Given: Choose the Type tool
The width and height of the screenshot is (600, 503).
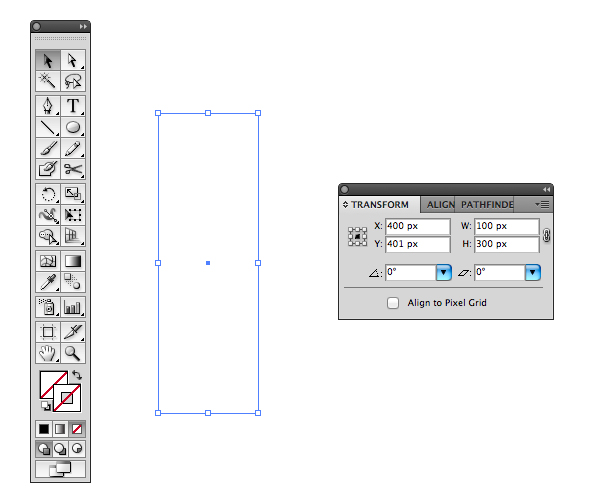Looking at the screenshot, I should tap(73, 106).
